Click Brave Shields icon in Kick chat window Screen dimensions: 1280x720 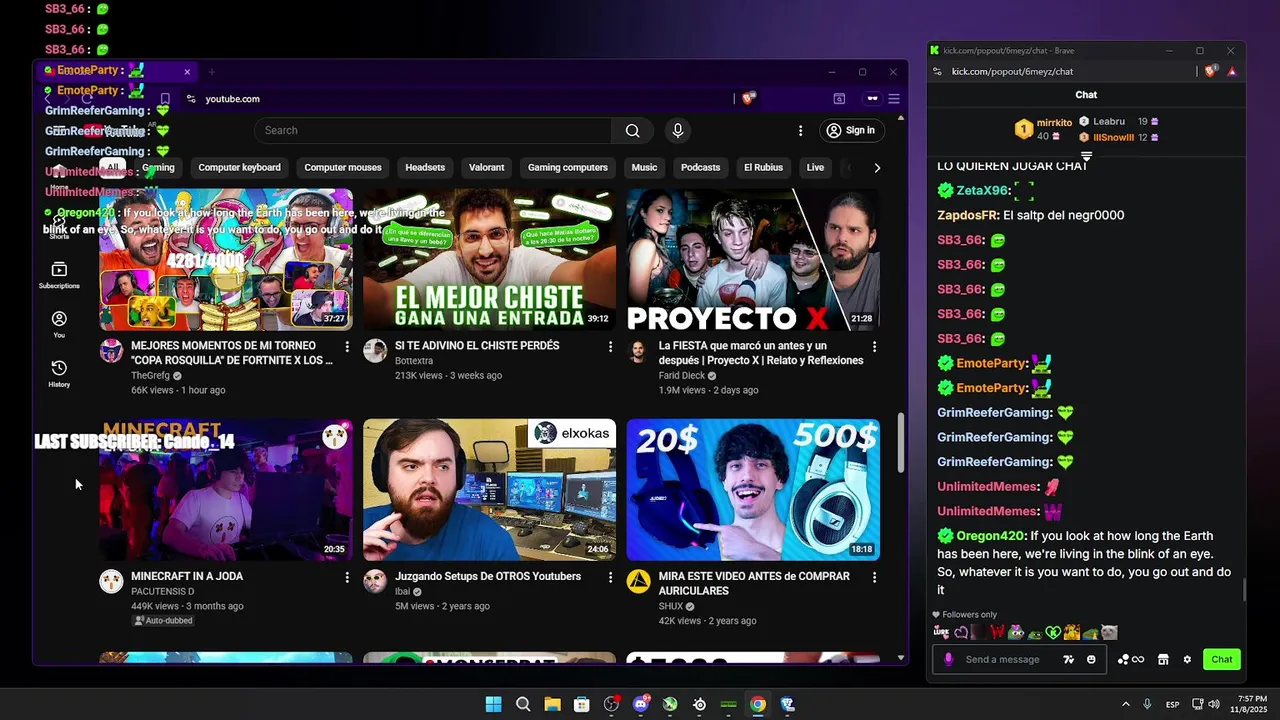tap(1211, 71)
